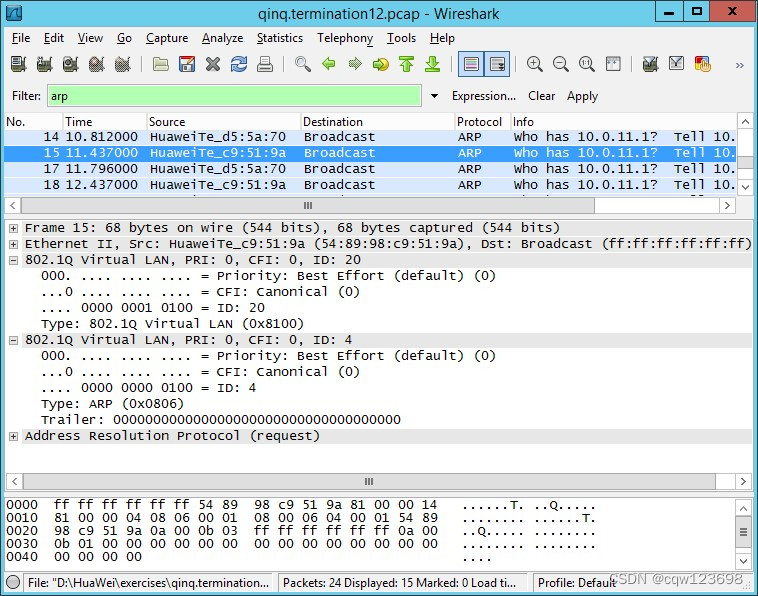Open the capture interfaces list icon
The width and height of the screenshot is (758, 596).
(18, 64)
